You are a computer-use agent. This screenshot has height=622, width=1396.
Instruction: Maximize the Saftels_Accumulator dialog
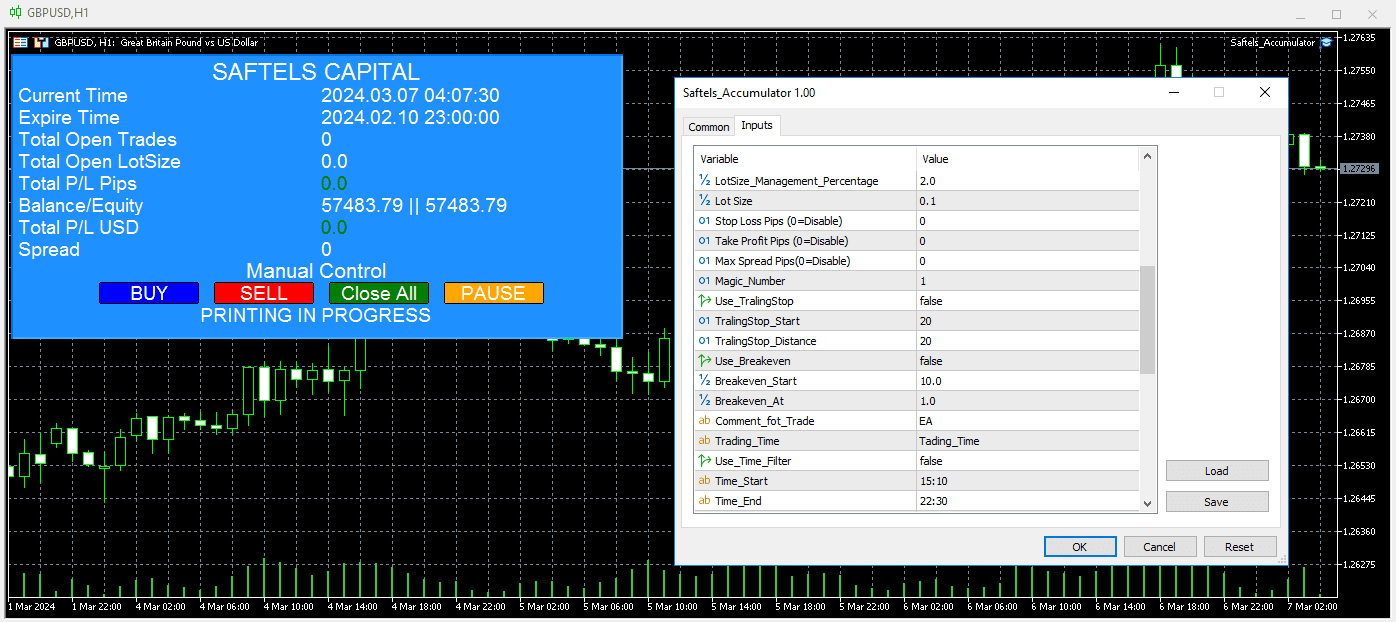[x=1219, y=92]
